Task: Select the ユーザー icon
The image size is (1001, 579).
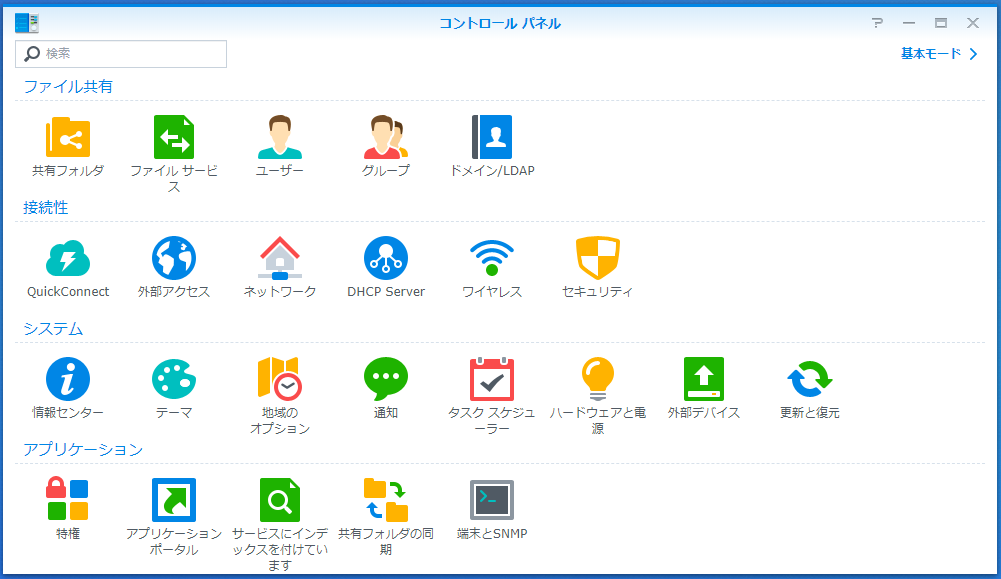Action: coord(280,138)
